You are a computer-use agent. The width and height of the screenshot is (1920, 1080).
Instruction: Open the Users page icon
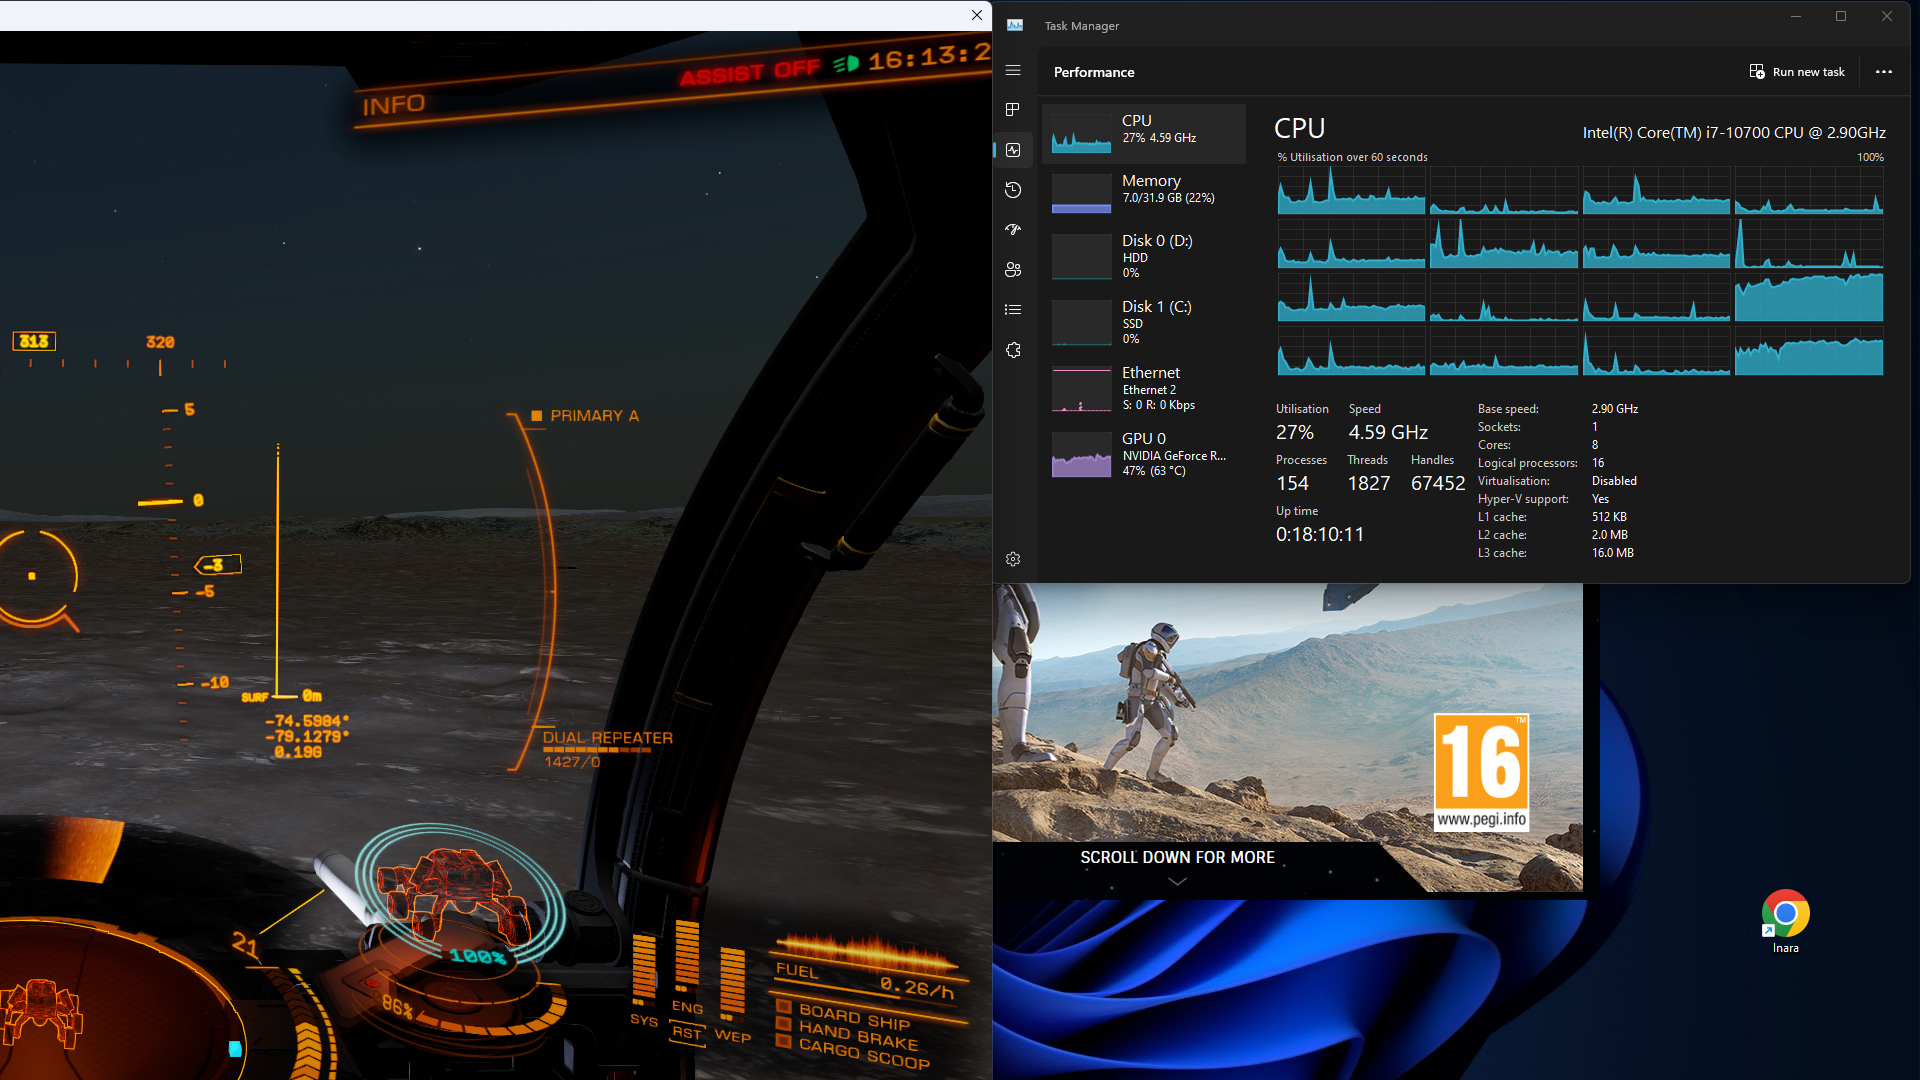(x=1013, y=270)
